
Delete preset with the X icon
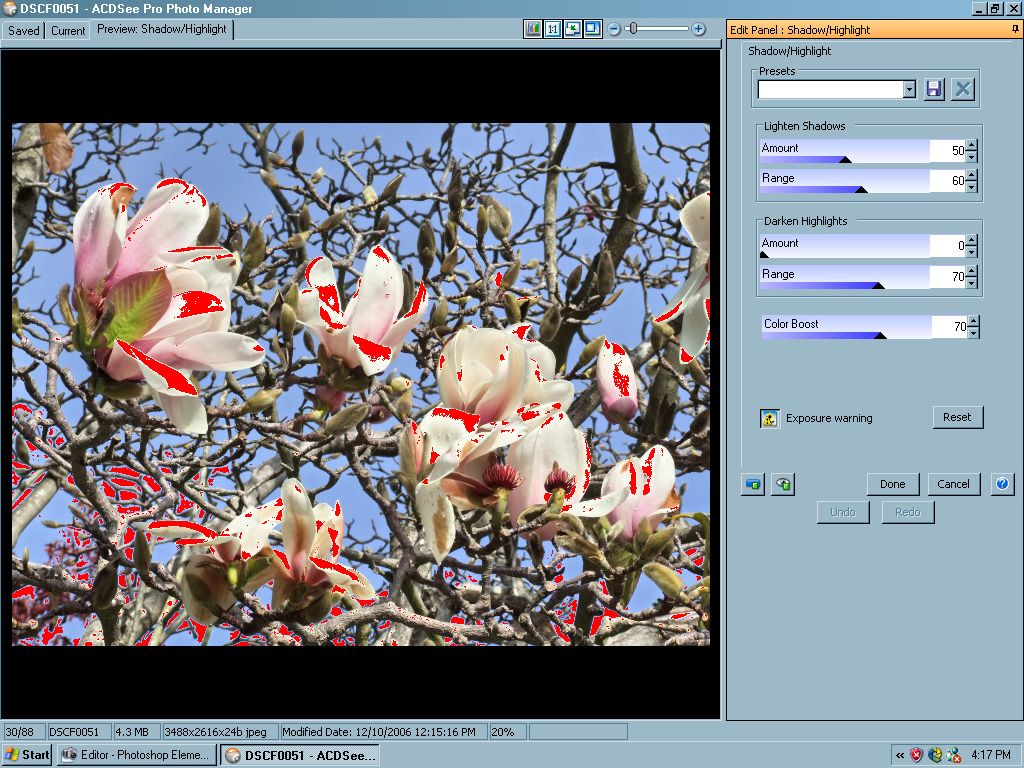pos(963,89)
